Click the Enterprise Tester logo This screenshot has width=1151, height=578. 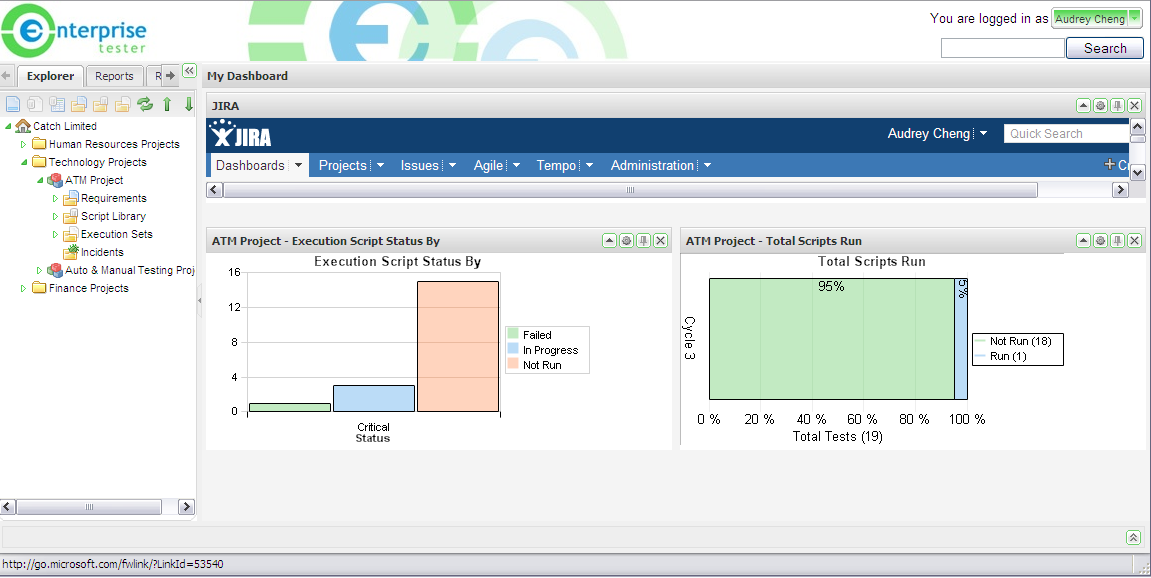75,30
